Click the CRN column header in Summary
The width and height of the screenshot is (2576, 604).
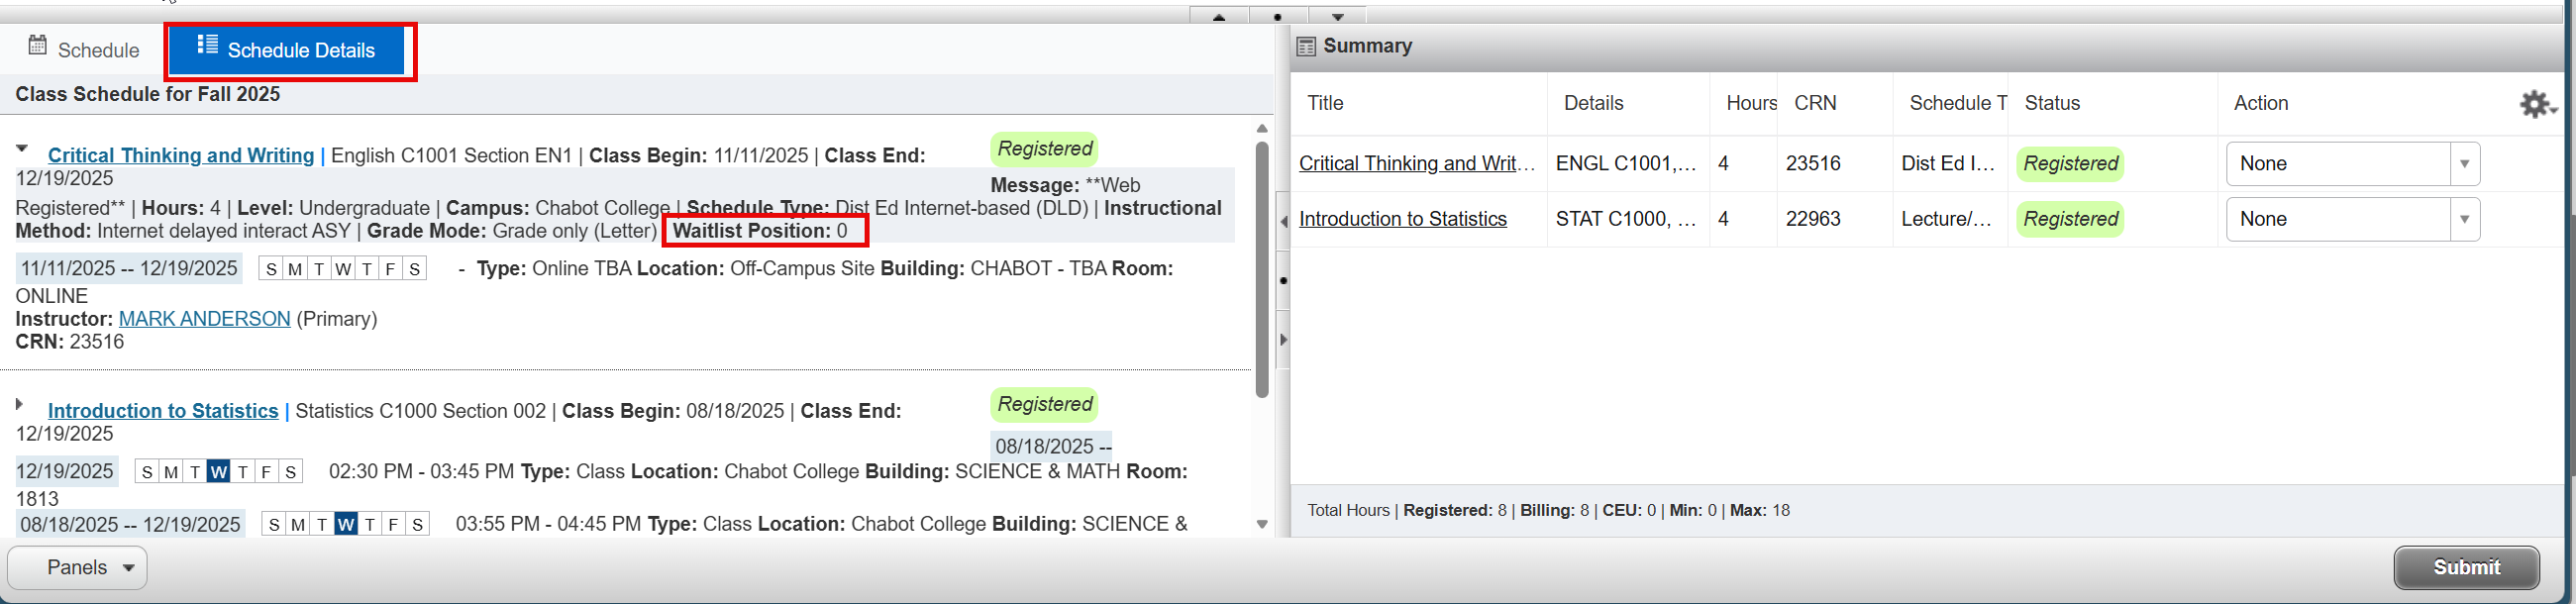[1815, 103]
